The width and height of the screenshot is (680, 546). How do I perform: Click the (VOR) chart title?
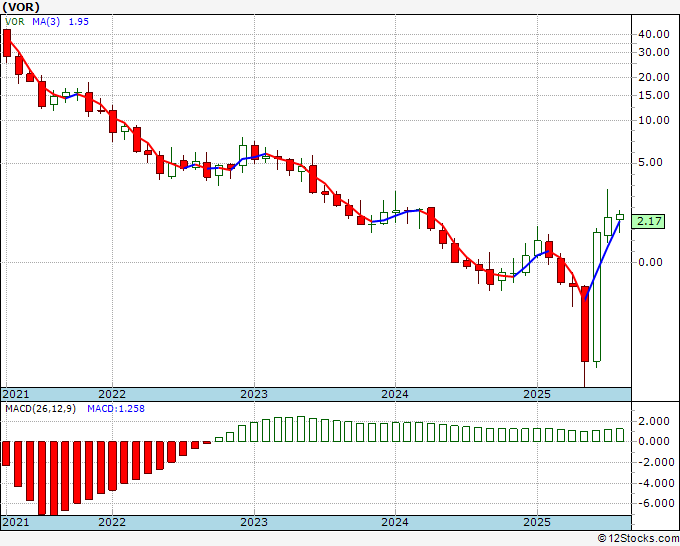(x=21, y=7)
